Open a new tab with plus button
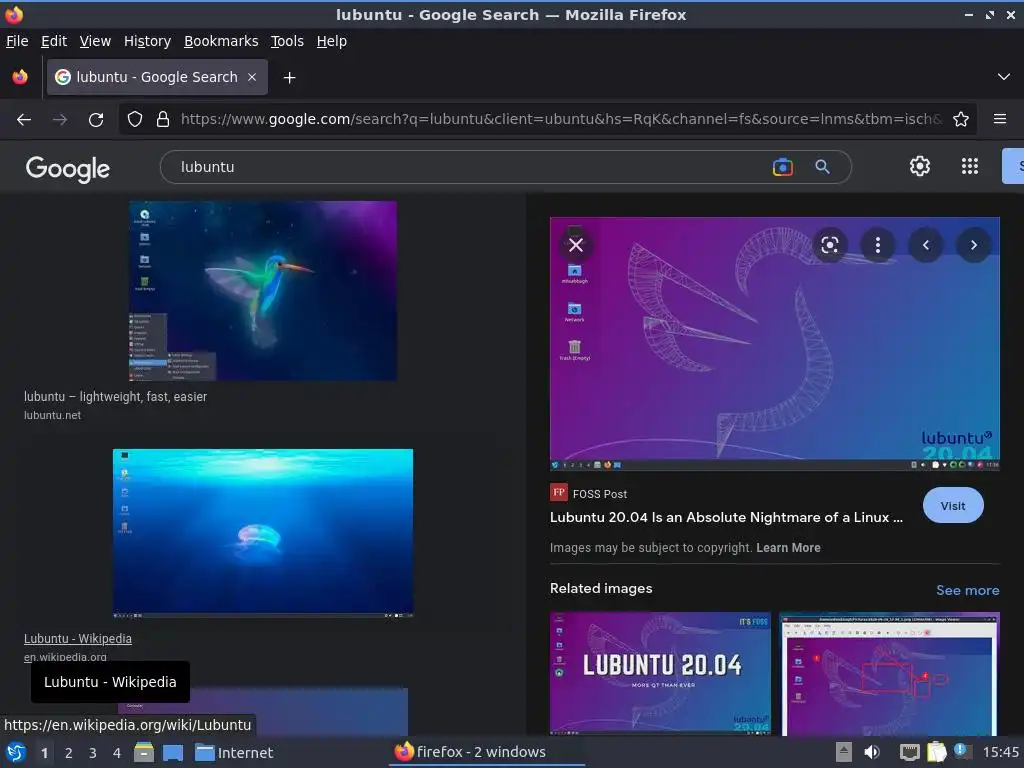Viewport: 1024px width, 768px height. click(289, 78)
